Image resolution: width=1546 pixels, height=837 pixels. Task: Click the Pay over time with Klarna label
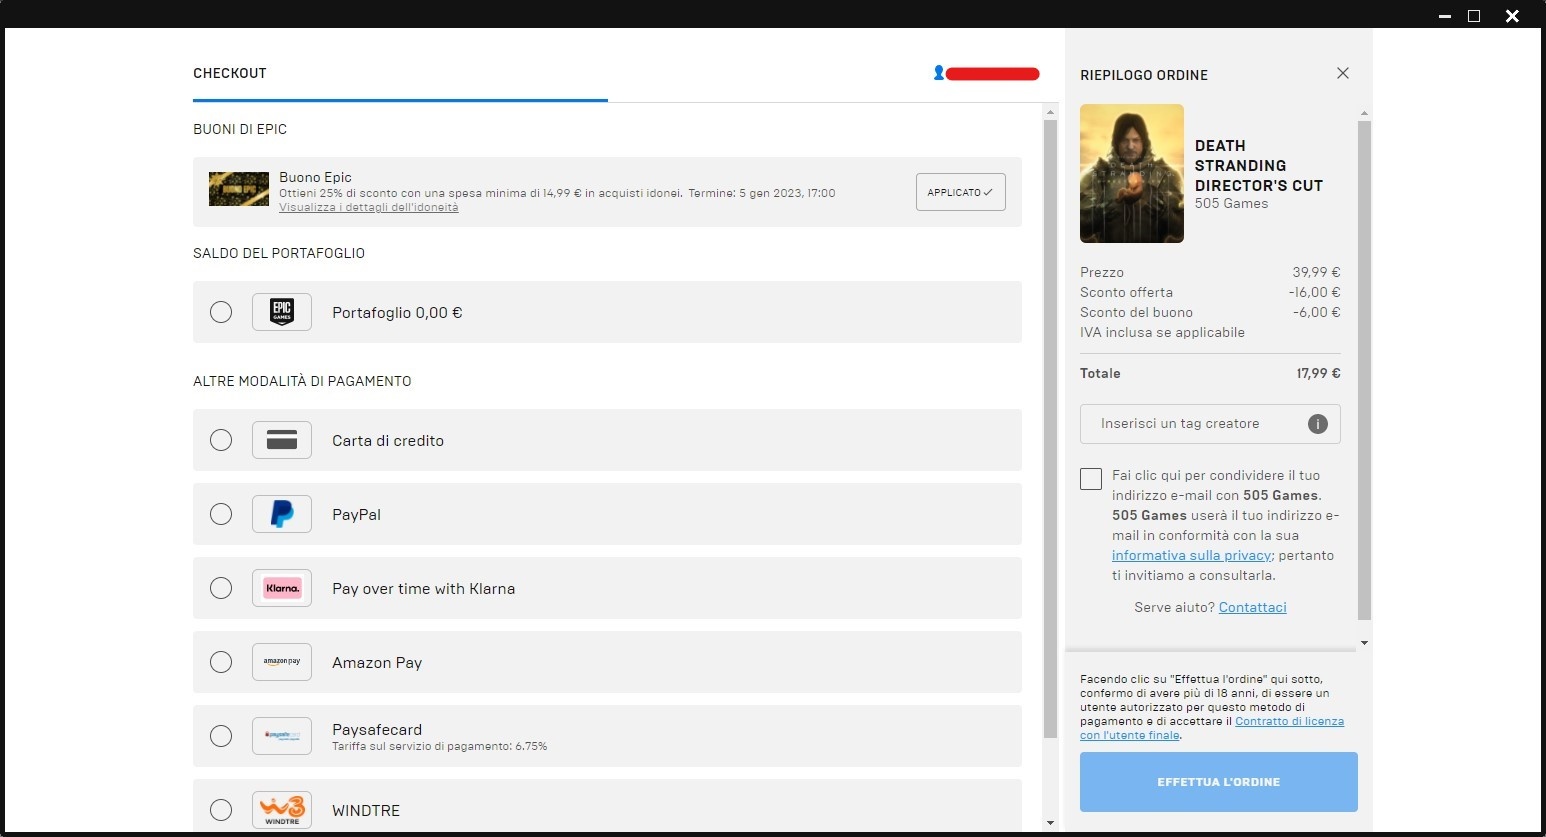coord(424,589)
